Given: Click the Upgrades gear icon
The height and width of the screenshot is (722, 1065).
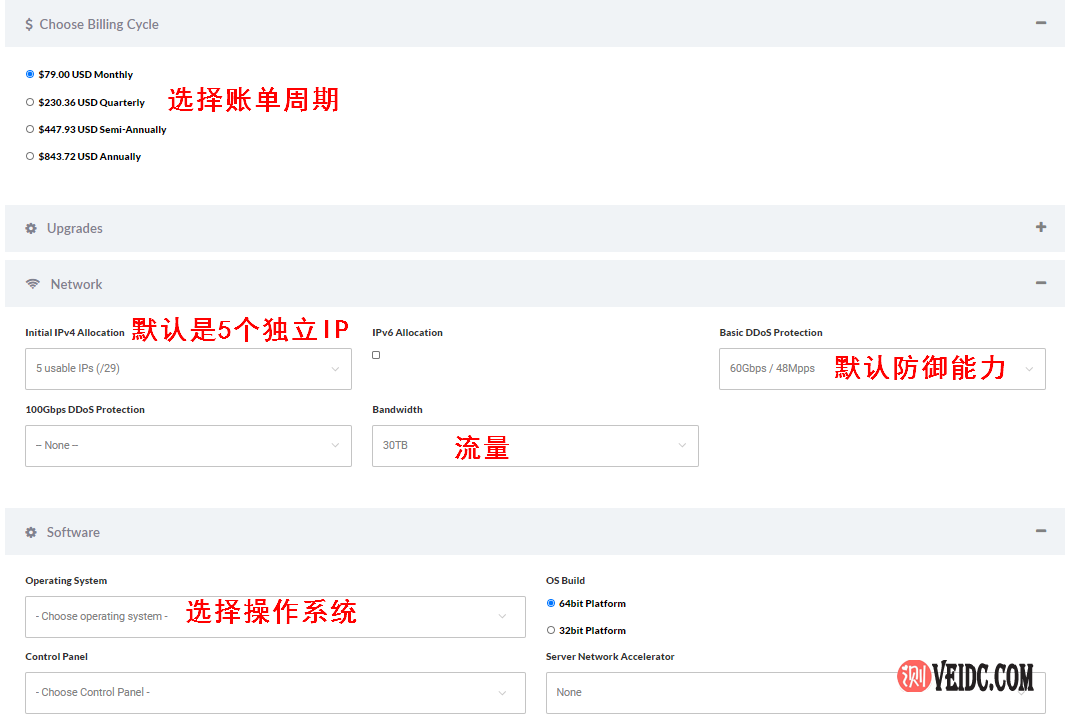Looking at the screenshot, I should 31,228.
